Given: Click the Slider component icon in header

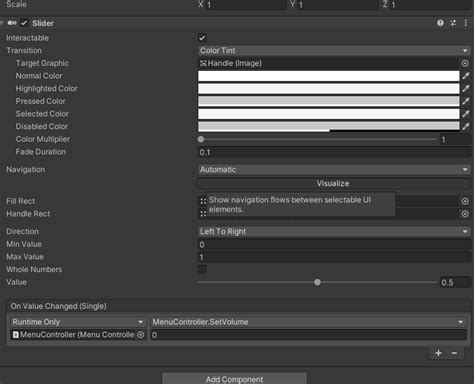Looking at the screenshot, I should [x=12, y=23].
